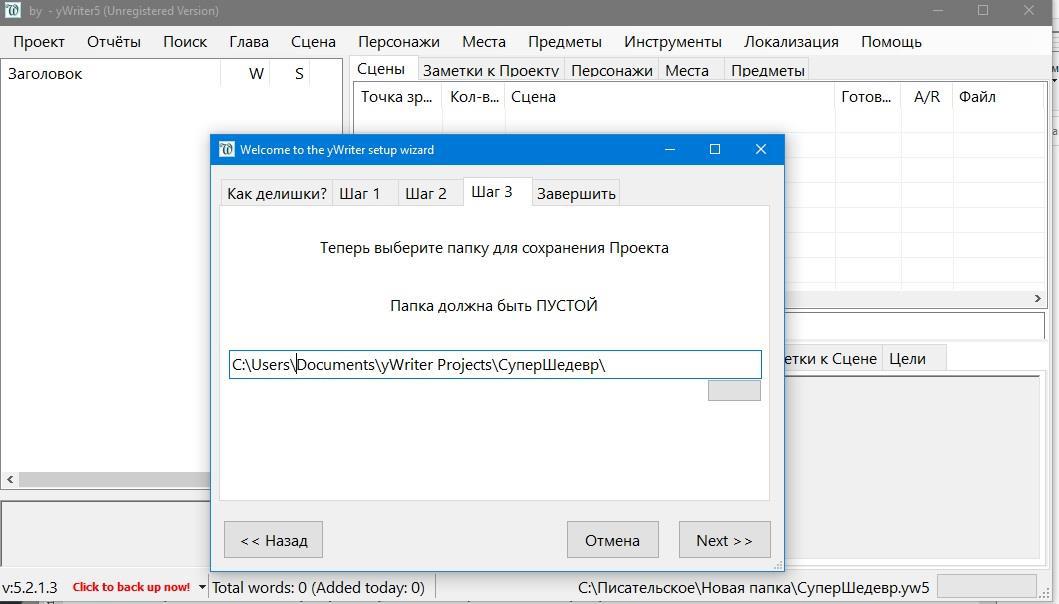Click the left scroll arrow of chapter list
This screenshot has width=1059, height=604.
point(10,479)
